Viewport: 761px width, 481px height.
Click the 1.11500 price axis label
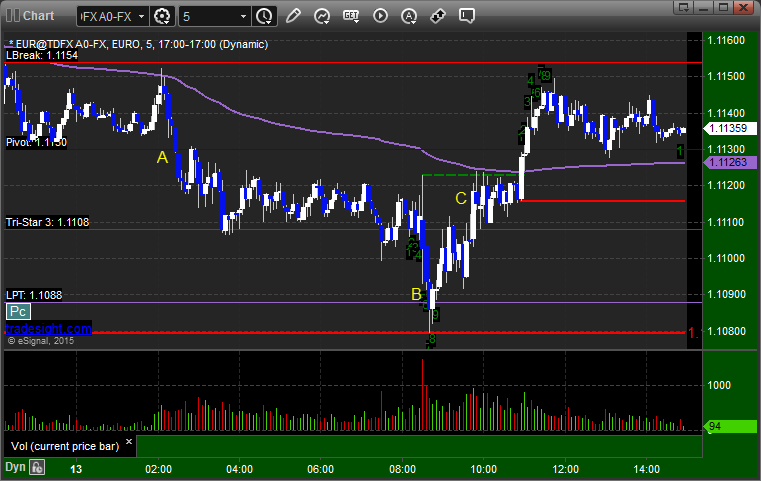[x=726, y=76]
